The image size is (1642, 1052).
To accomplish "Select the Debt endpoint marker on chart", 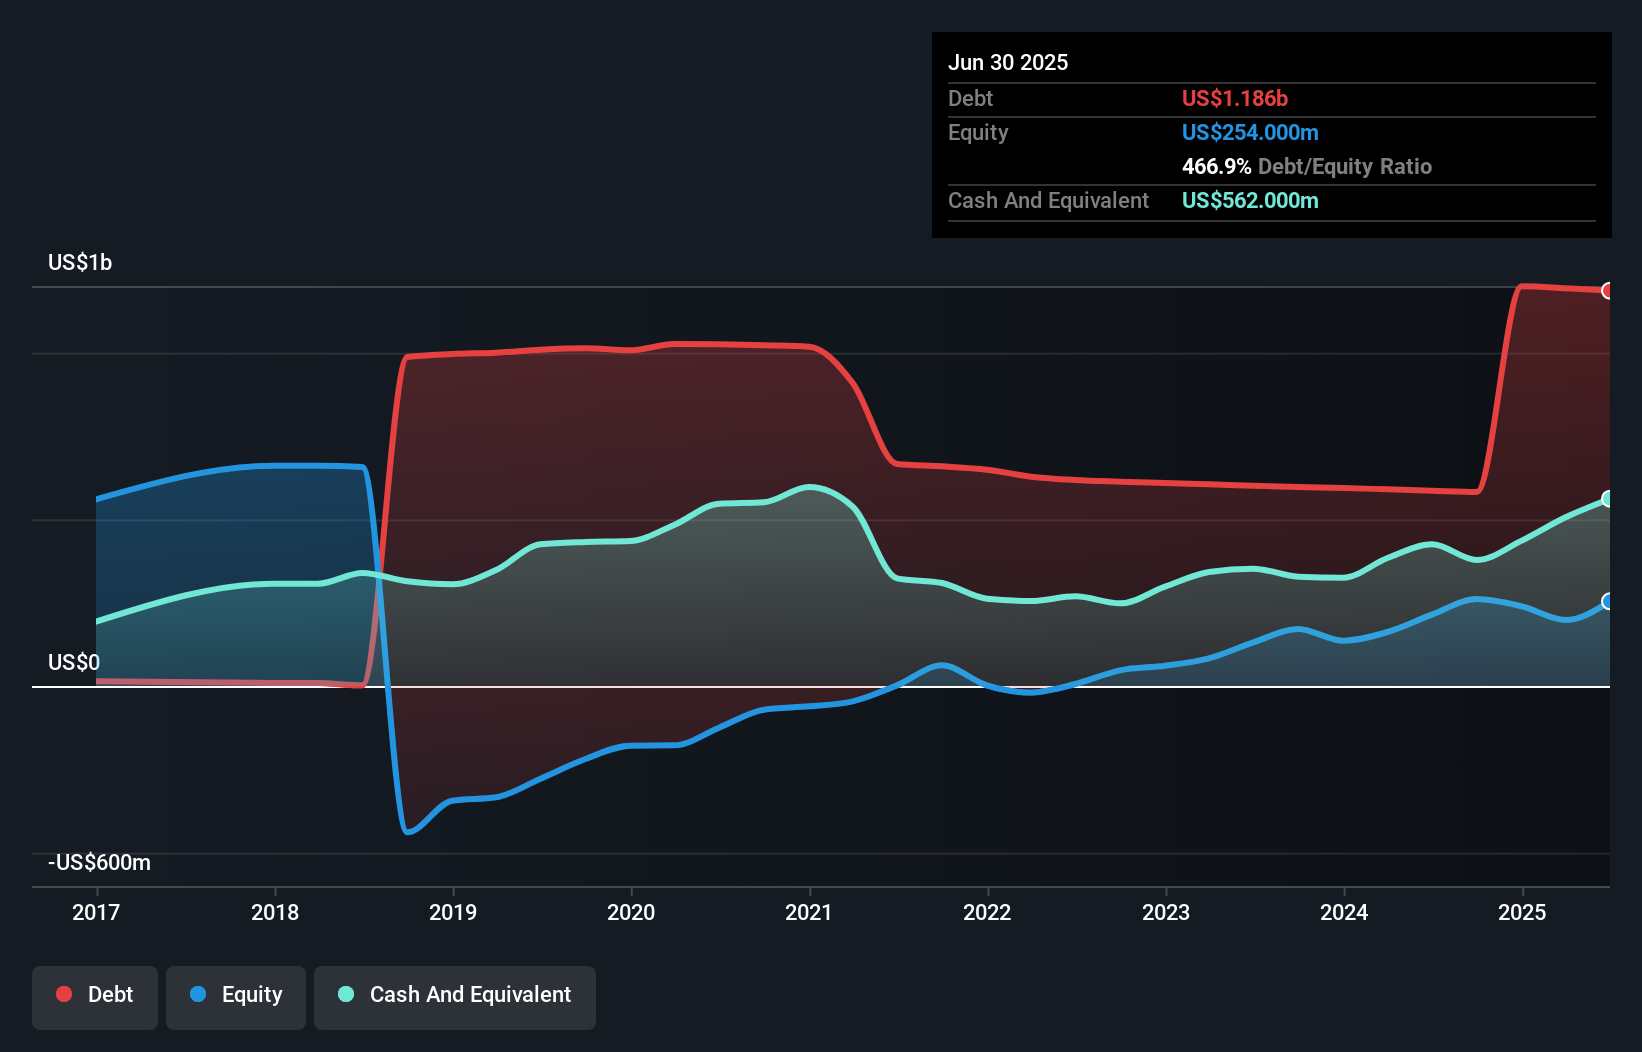I will tap(1608, 291).
